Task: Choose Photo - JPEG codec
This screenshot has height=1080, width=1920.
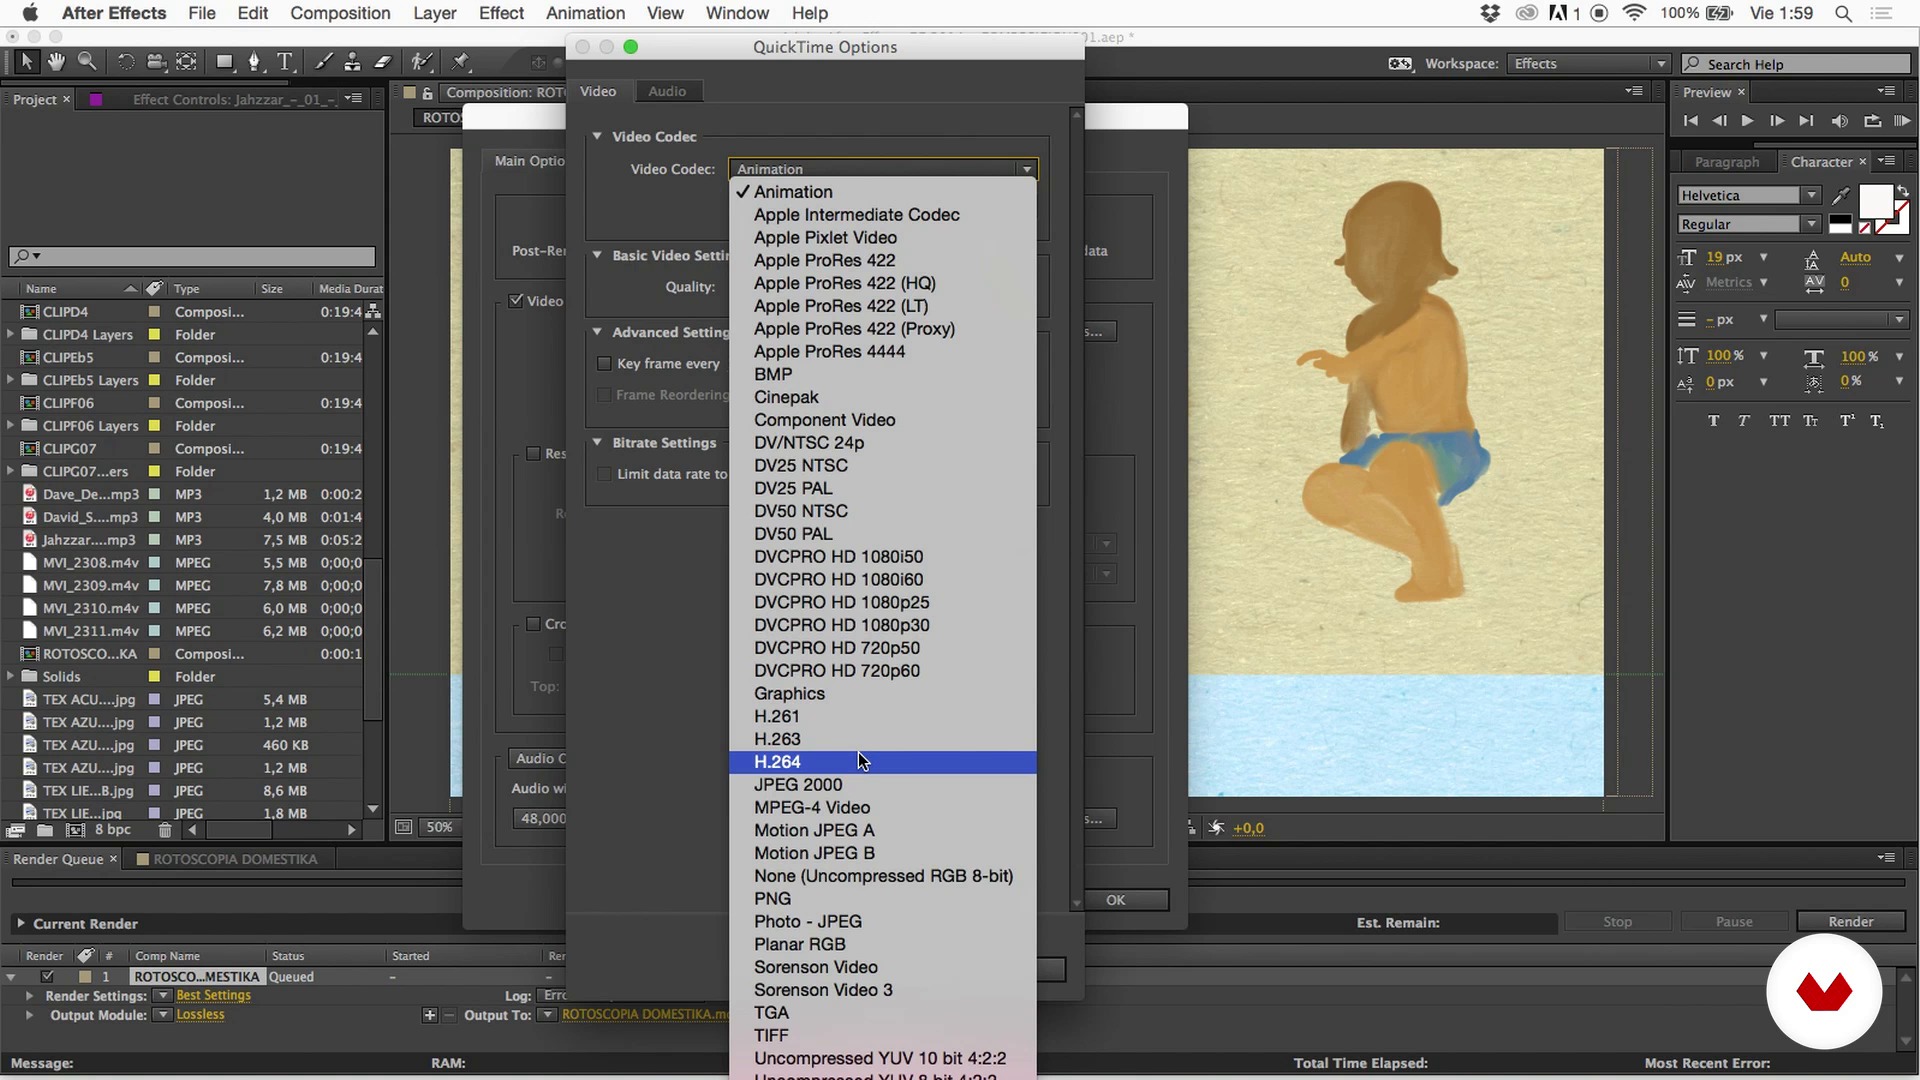Action: click(882, 922)
